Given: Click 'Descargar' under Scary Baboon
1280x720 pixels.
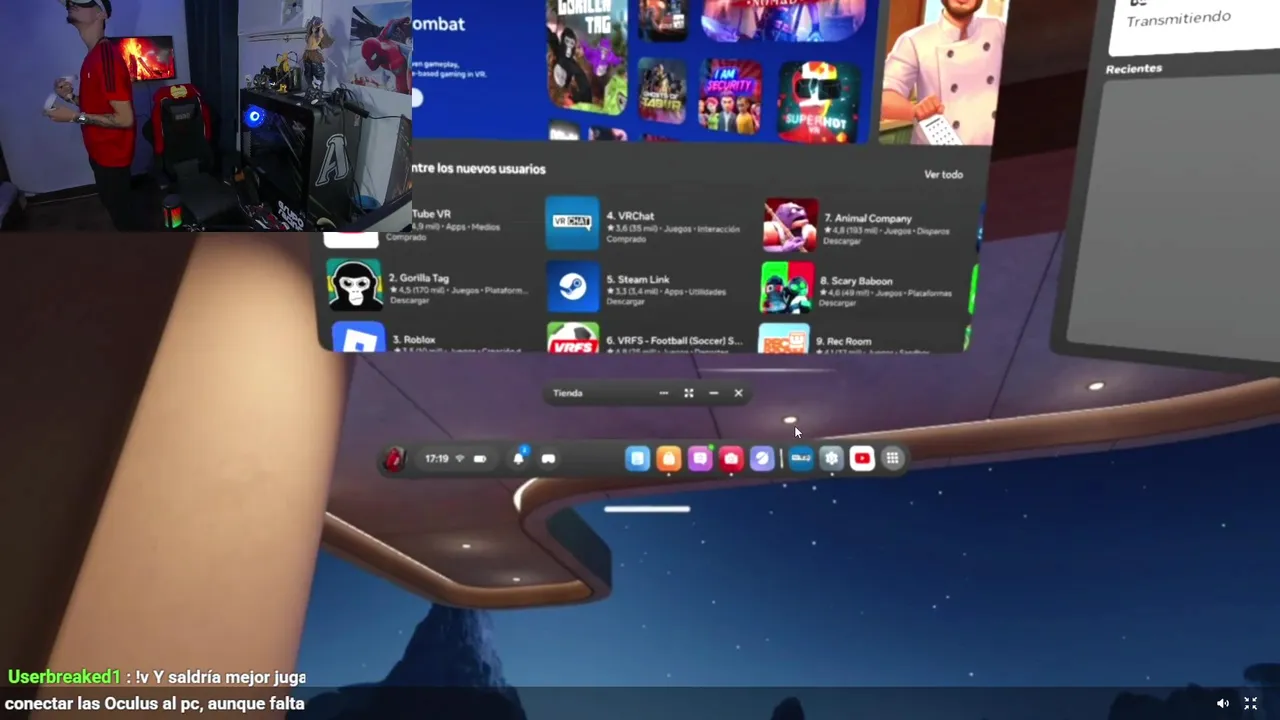Looking at the screenshot, I should (x=840, y=303).
